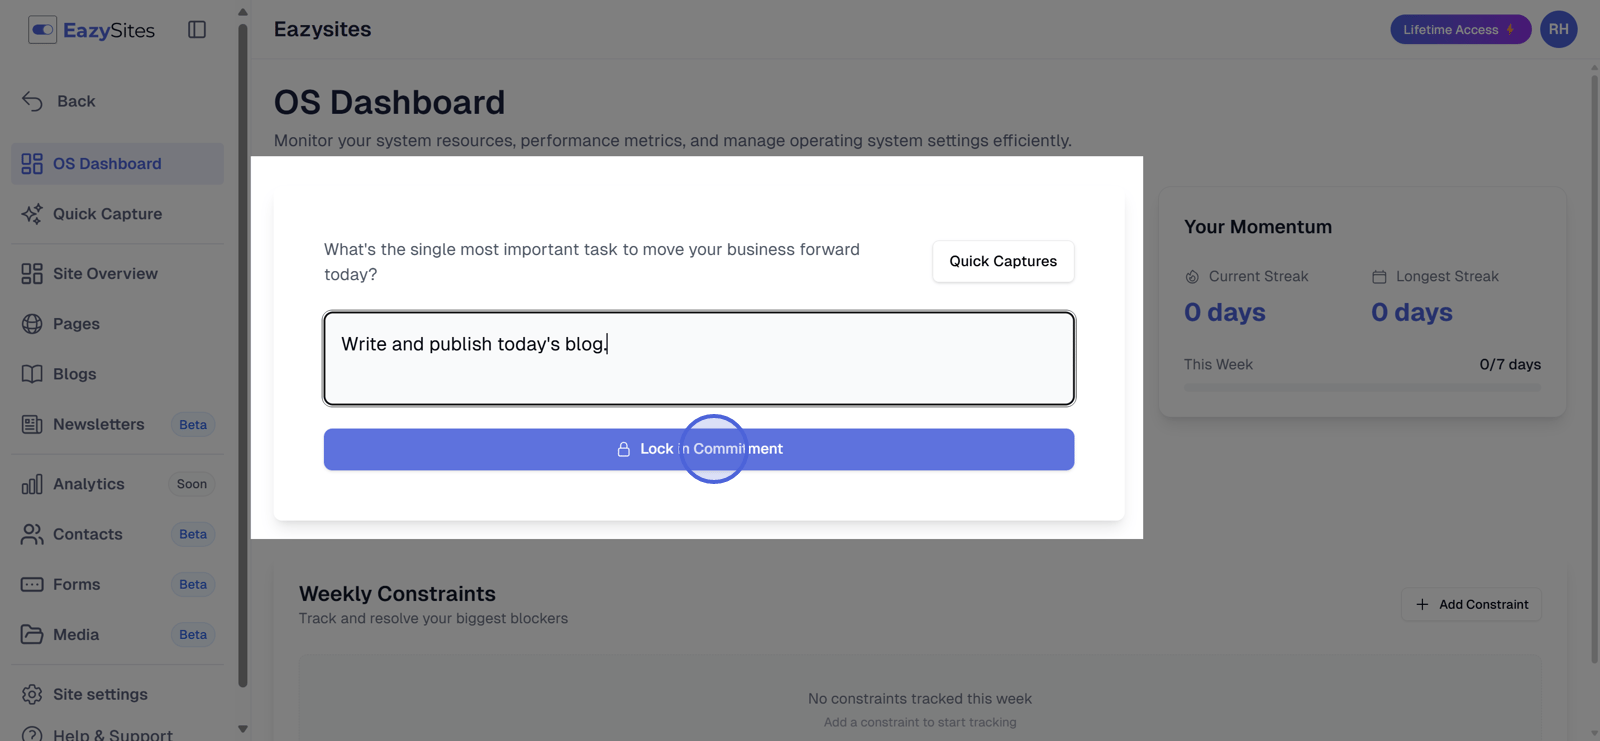Open Blogs book icon
Image resolution: width=1600 pixels, height=741 pixels.
pos(32,374)
